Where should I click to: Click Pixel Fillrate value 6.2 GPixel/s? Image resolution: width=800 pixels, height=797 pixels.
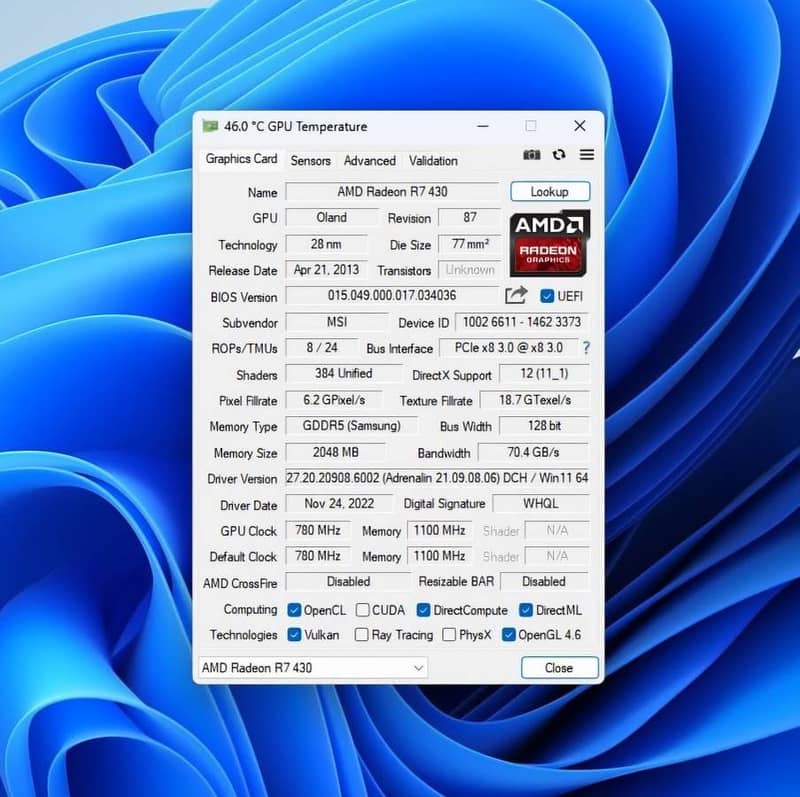[334, 400]
